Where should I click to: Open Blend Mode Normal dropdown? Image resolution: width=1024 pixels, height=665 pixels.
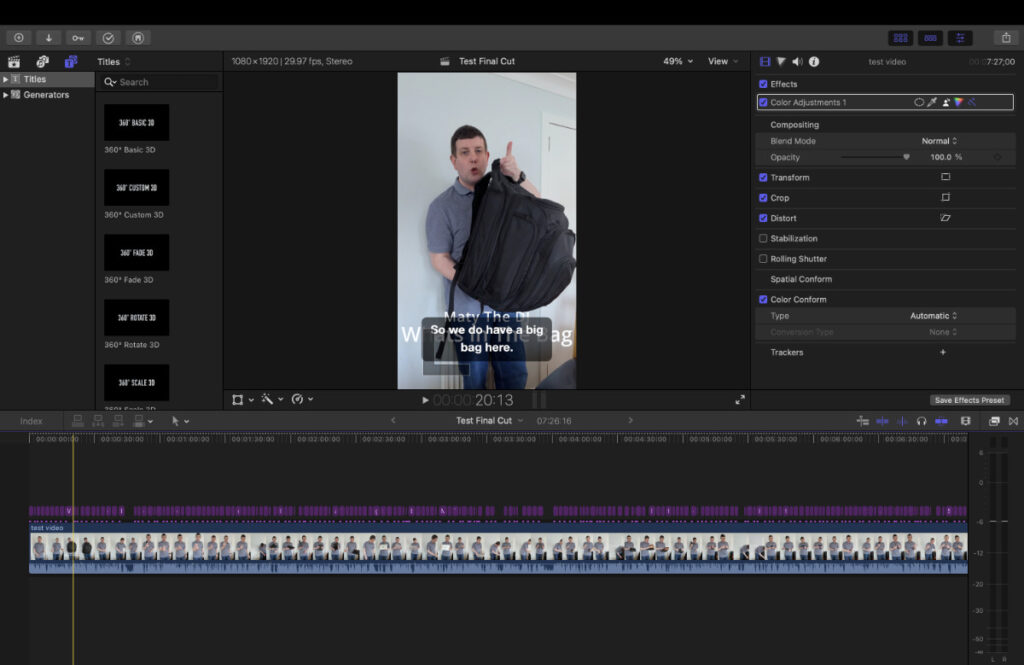tap(939, 140)
